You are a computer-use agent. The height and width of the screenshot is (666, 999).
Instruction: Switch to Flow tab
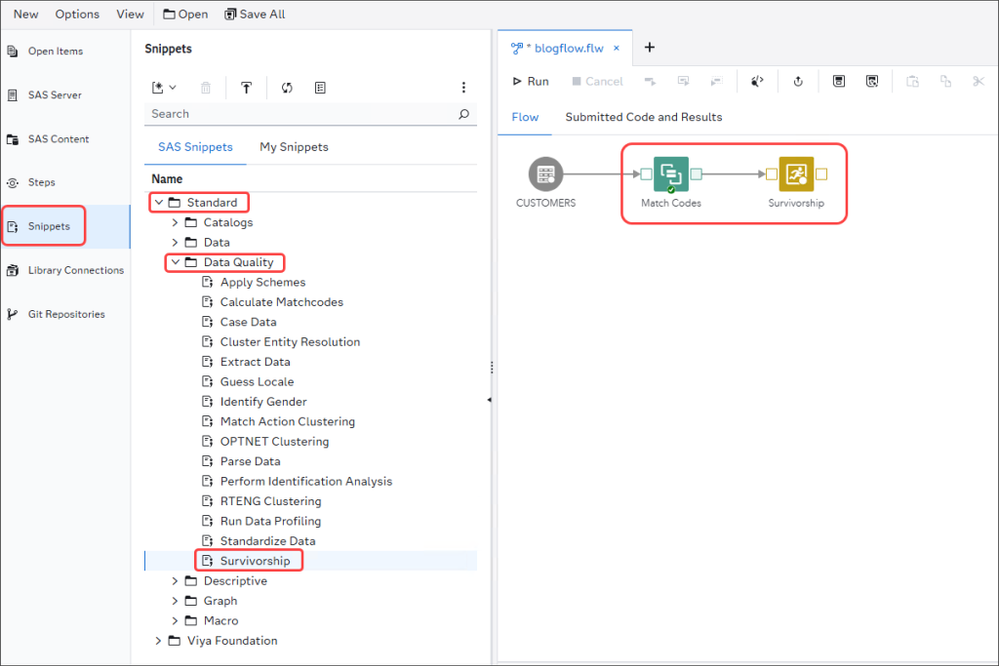click(525, 117)
